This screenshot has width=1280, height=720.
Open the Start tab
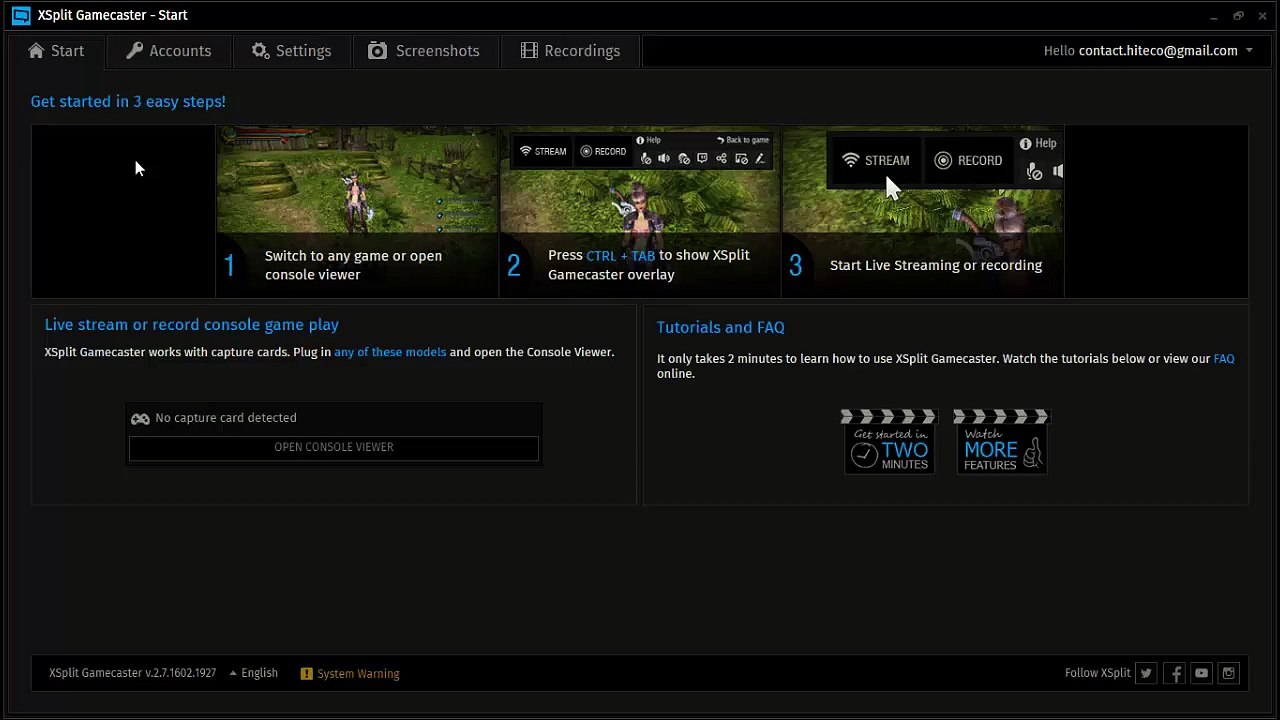coord(56,51)
